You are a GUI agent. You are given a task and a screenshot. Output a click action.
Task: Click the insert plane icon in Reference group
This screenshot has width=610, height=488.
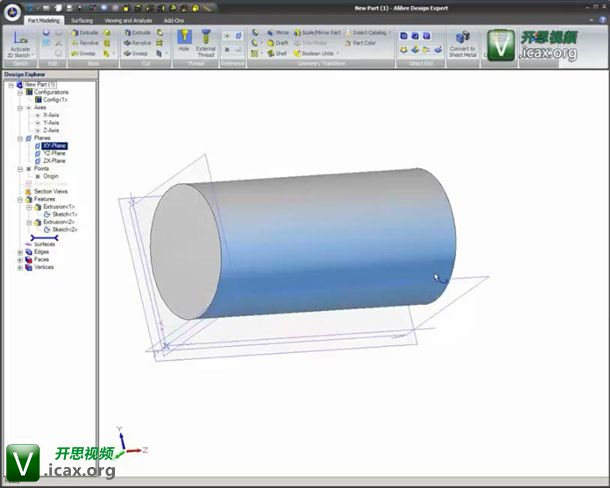(238, 36)
